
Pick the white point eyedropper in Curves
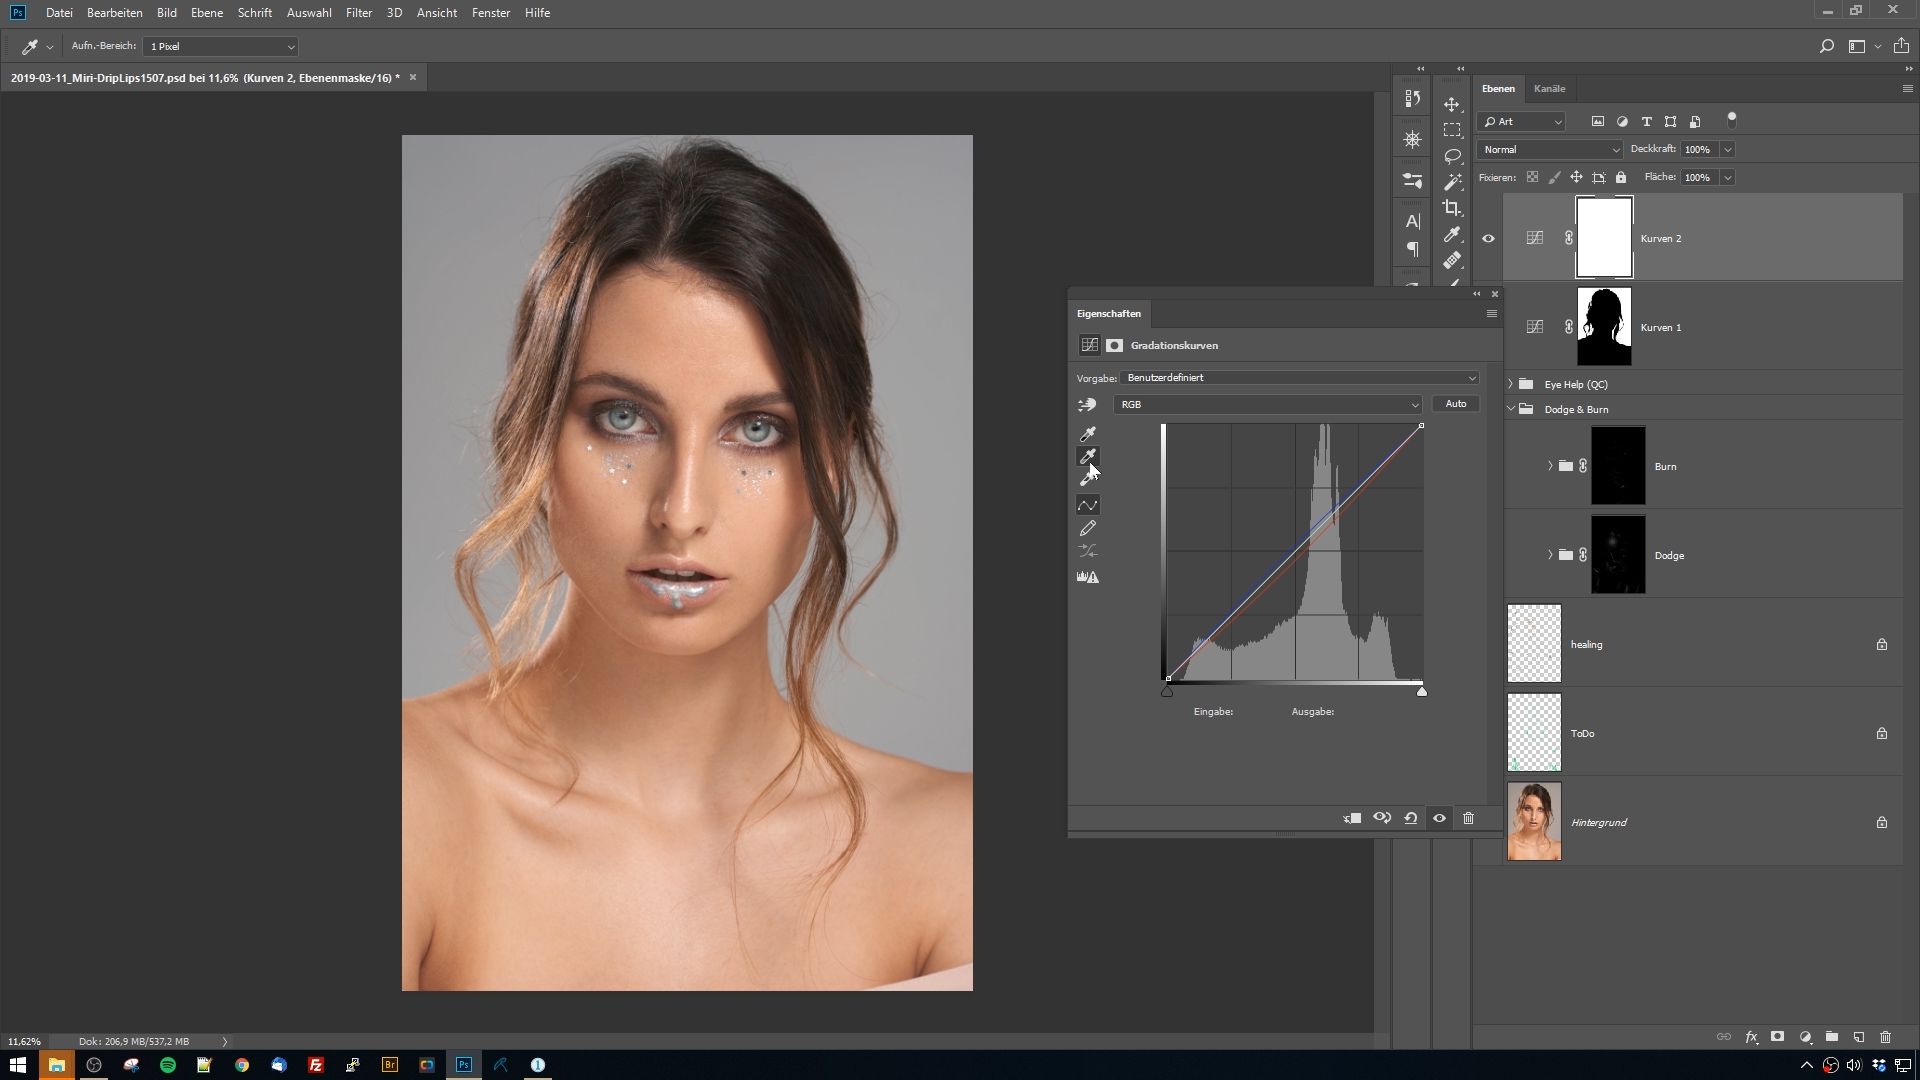click(1088, 479)
